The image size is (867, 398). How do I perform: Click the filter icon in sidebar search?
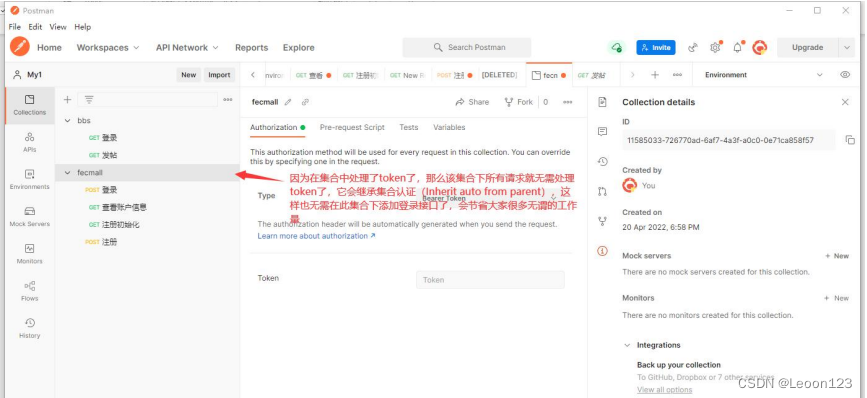(89, 100)
